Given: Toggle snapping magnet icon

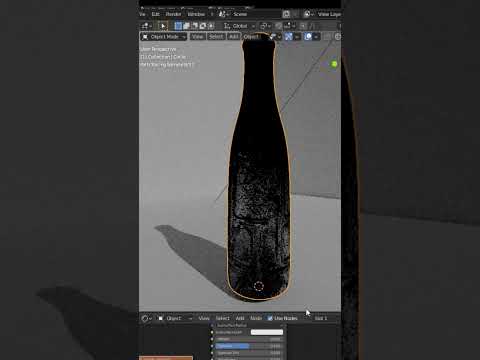Looking at the screenshot, I should tap(278, 26).
